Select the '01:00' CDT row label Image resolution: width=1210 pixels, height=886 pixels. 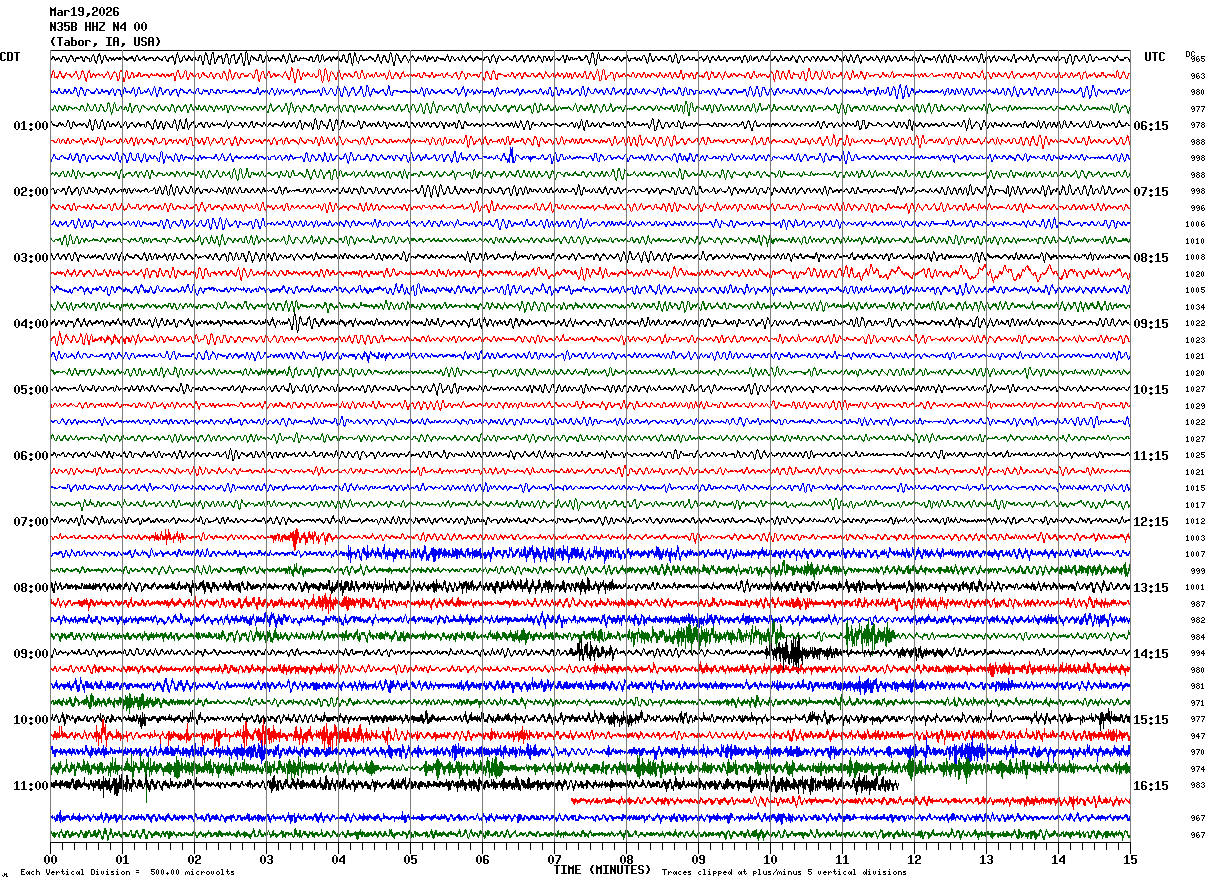pos(31,126)
